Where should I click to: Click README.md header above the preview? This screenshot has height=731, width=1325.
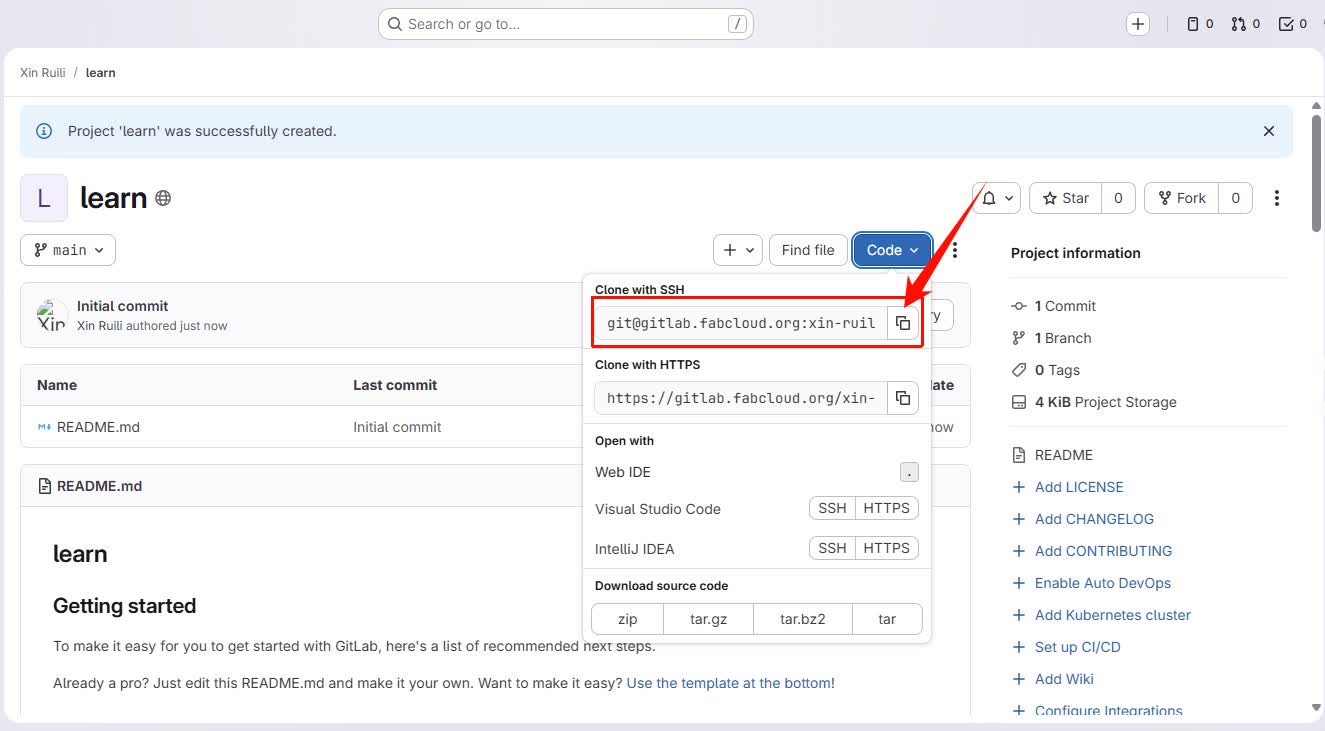[99, 486]
